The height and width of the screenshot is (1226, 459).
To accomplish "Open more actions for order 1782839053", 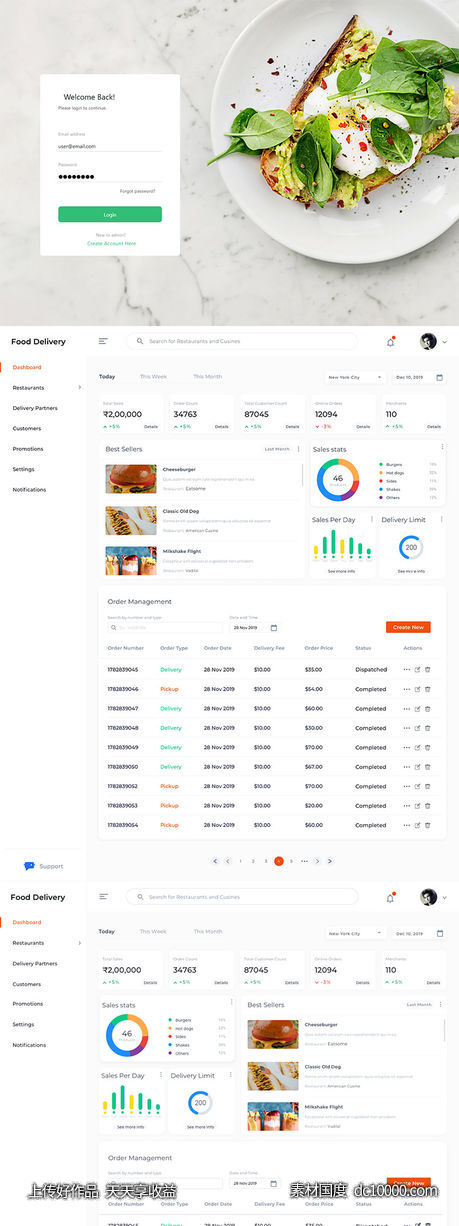I will coord(406,805).
